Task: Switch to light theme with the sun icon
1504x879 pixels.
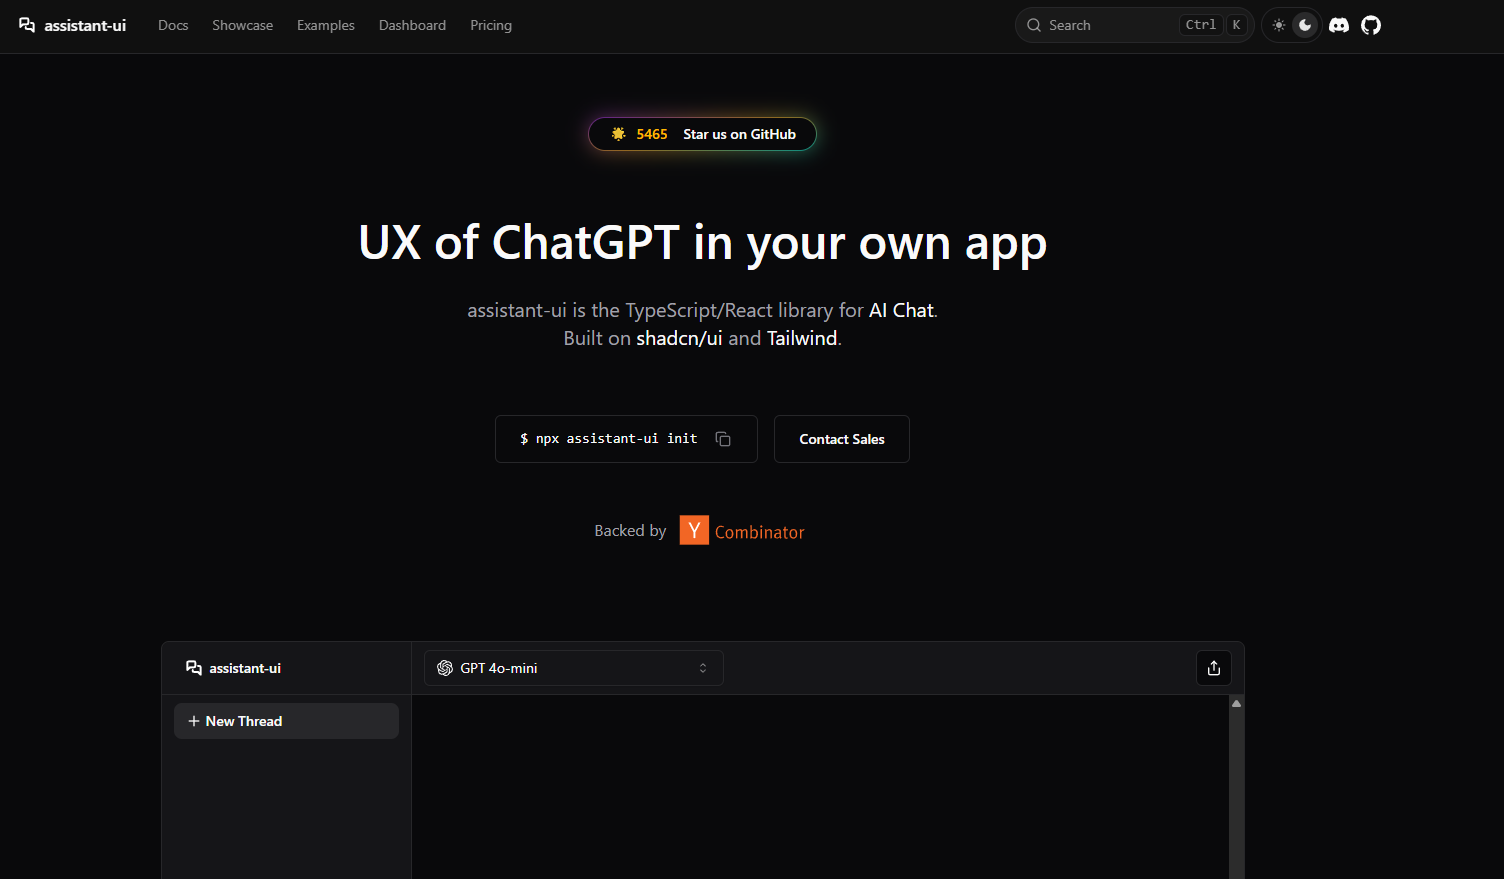Action: 1279,25
